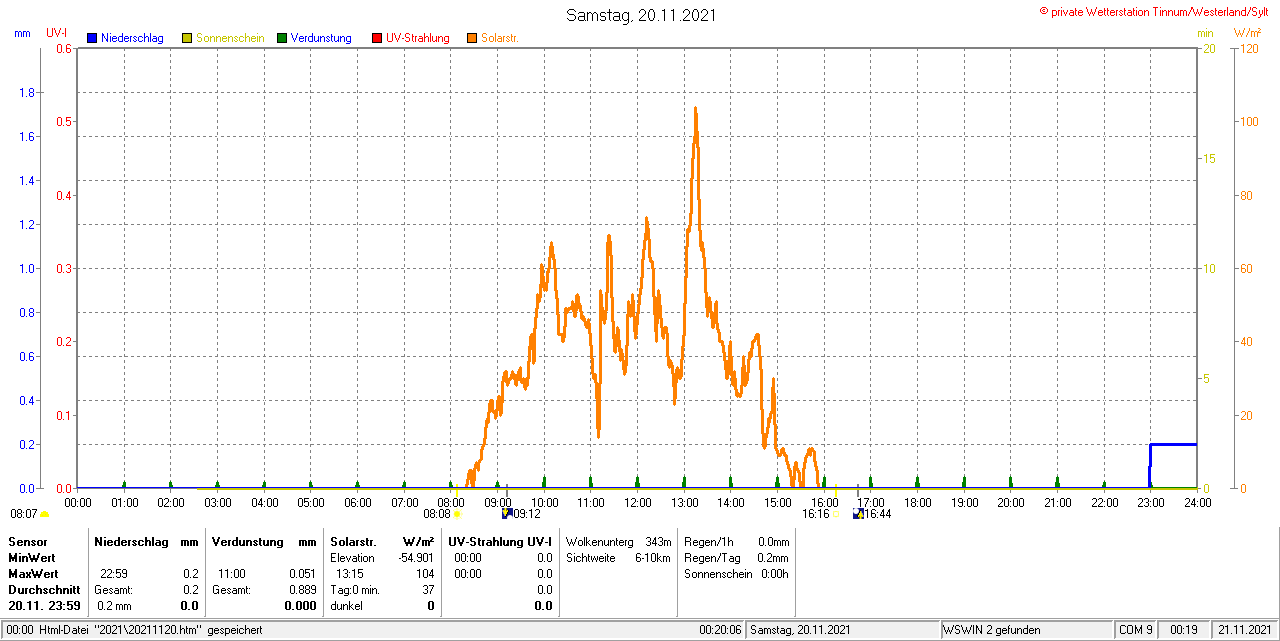
Task: Click the yellow Sonnenschein legend swatch
Action: pos(187,38)
